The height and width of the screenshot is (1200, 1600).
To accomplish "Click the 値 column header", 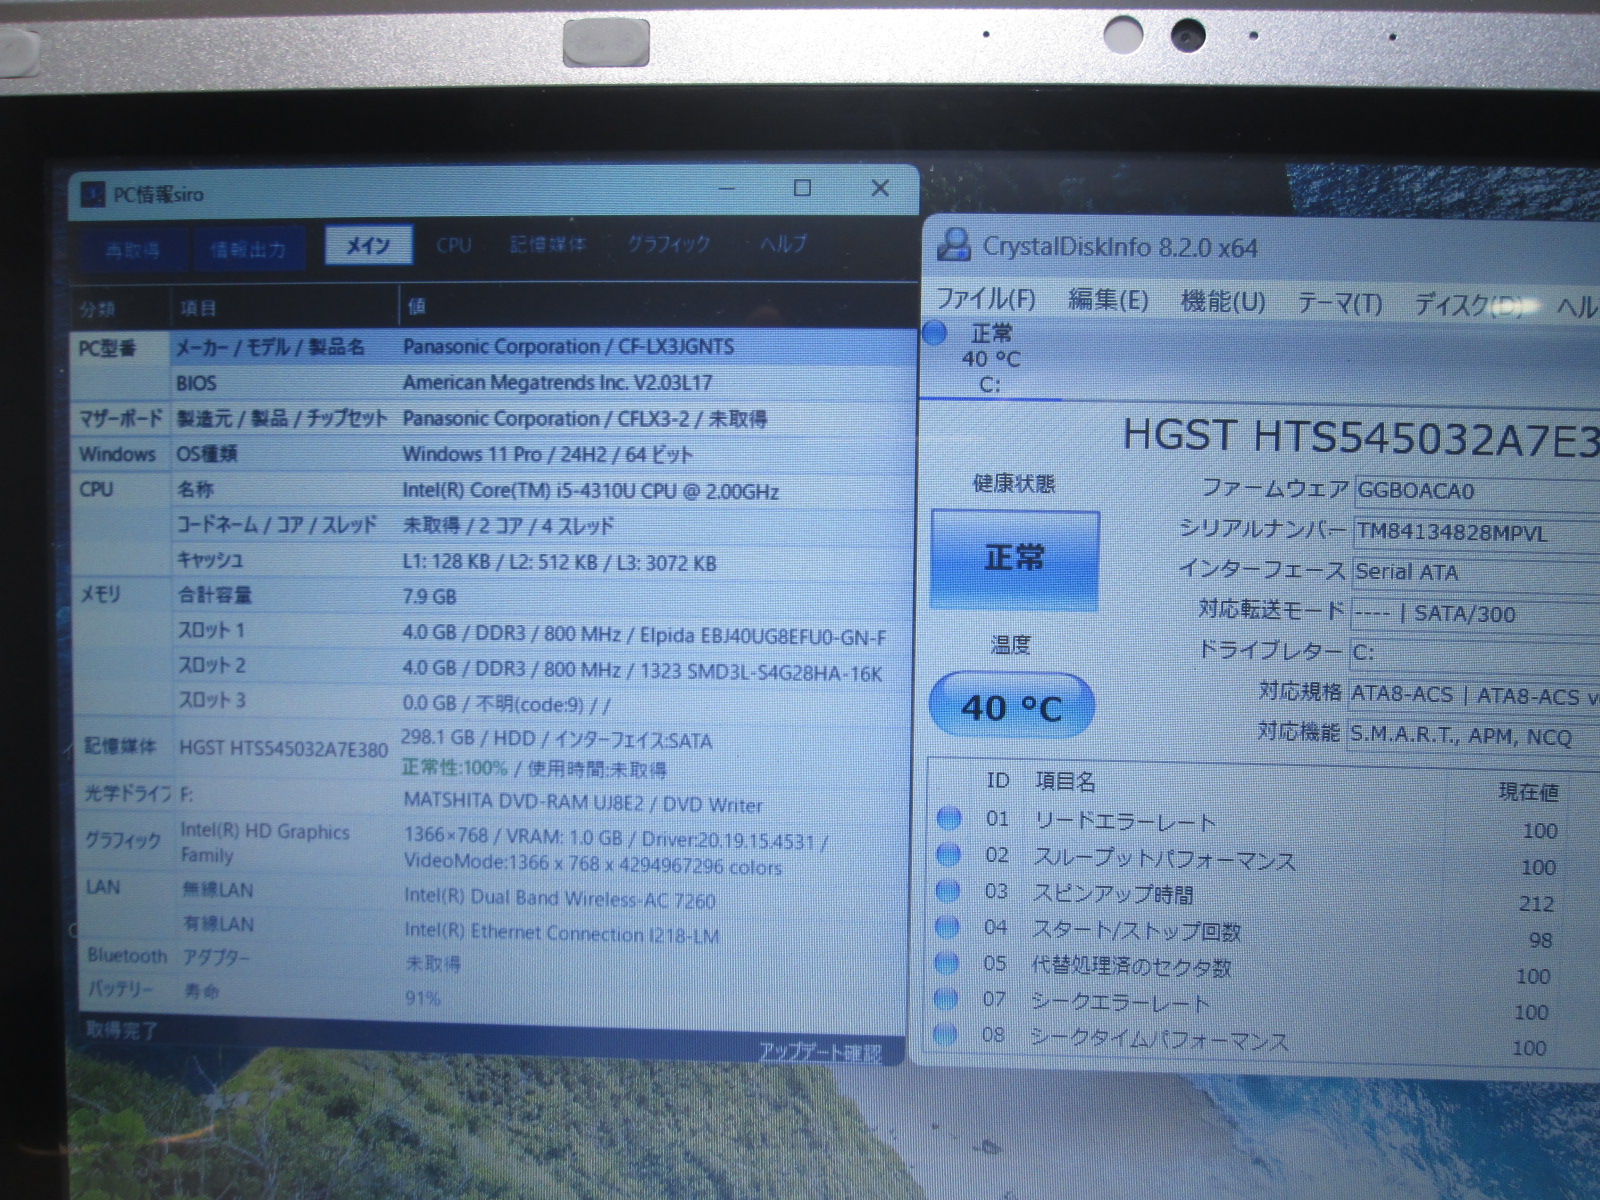I will 417,306.
